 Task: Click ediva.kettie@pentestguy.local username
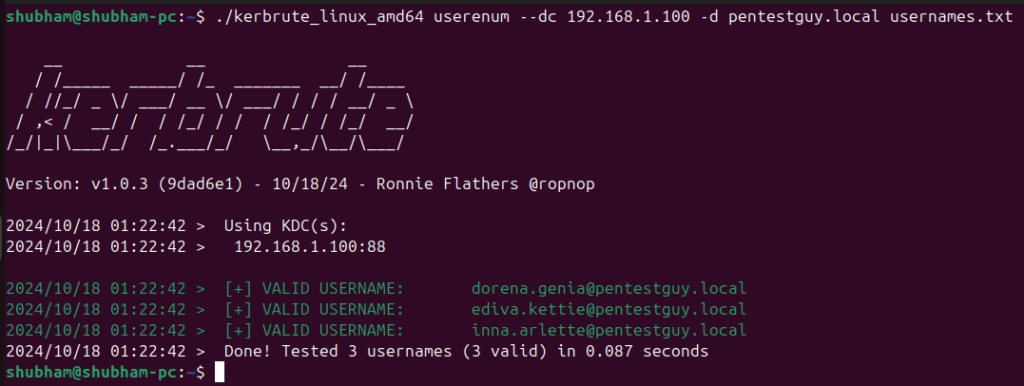609,310
